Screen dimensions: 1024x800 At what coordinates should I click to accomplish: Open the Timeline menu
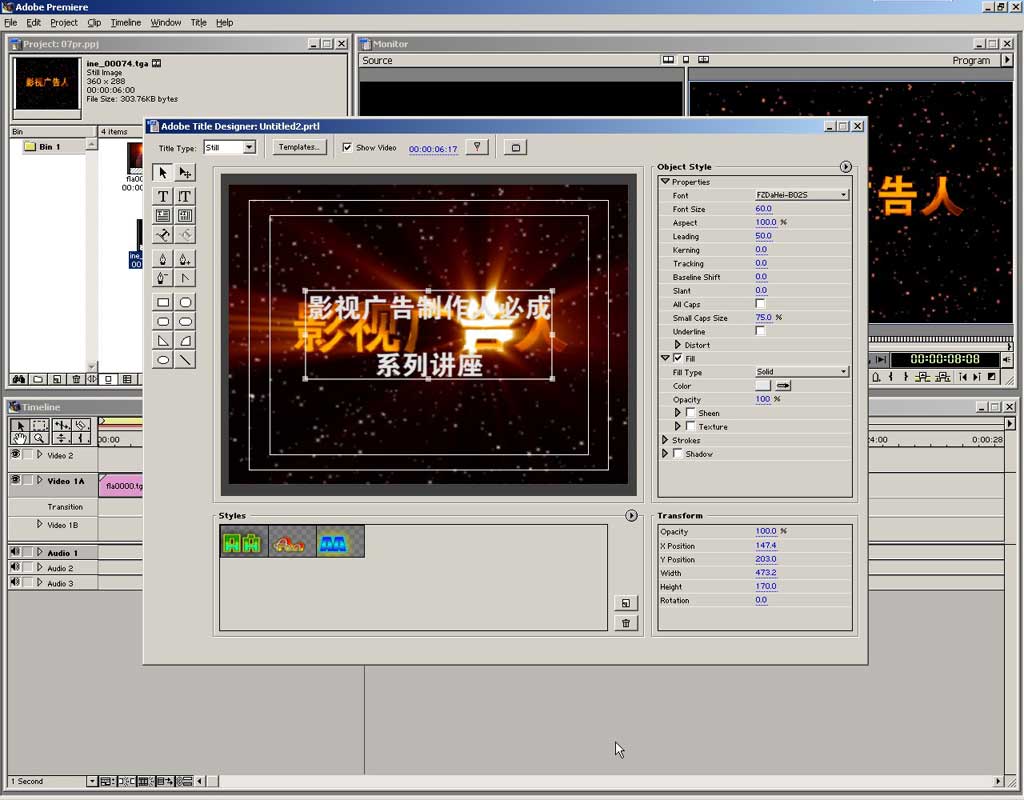(x=125, y=22)
